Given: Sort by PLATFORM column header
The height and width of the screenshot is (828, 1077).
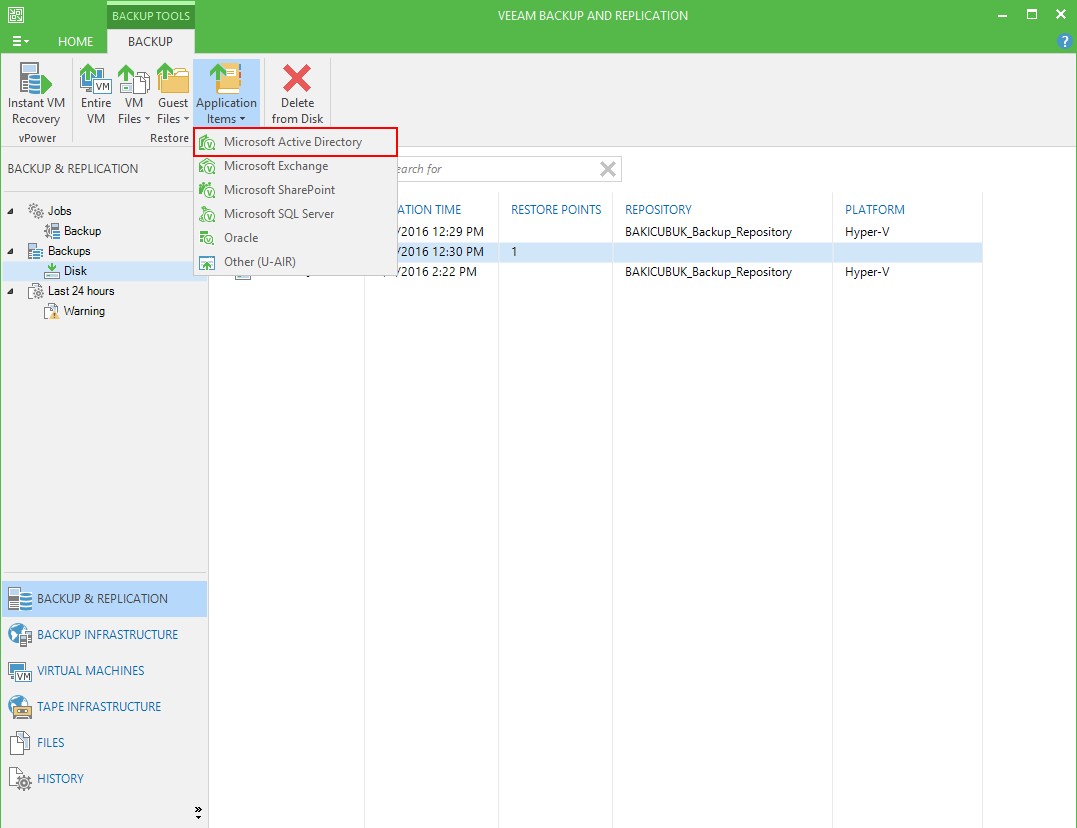Looking at the screenshot, I should (874, 210).
